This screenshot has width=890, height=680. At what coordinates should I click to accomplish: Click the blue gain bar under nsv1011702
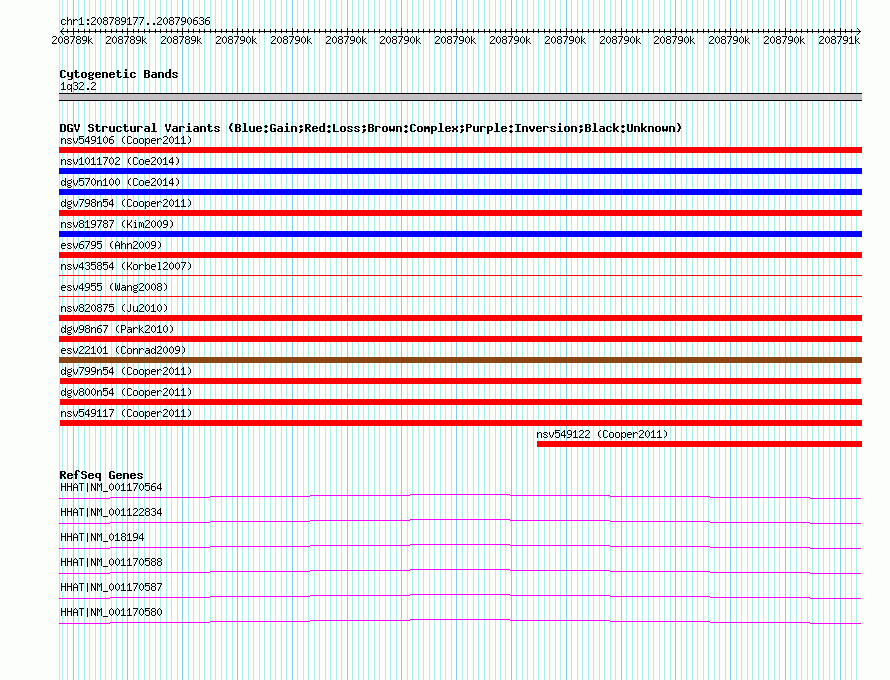[x=460, y=171]
